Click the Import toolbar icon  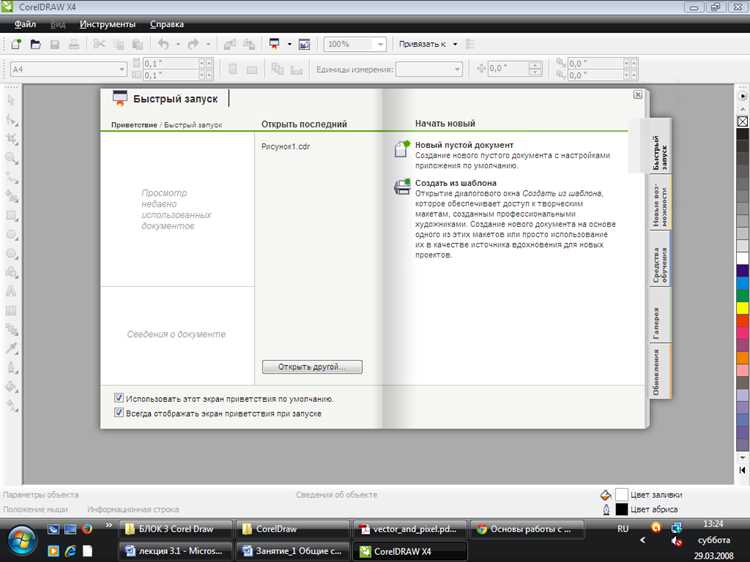(x=230, y=44)
